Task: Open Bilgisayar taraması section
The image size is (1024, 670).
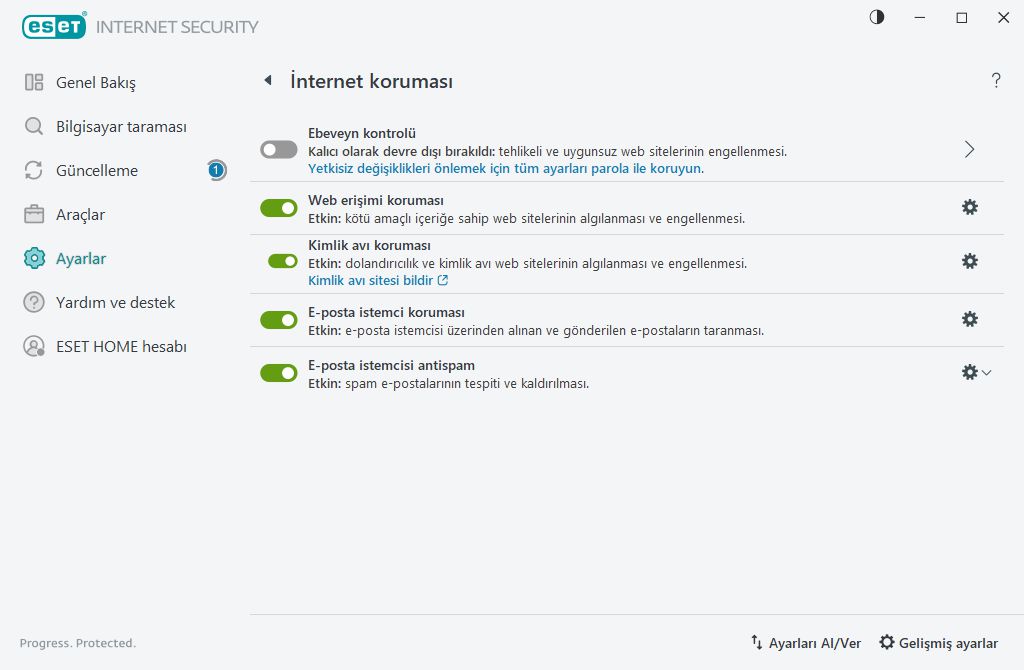Action: (x=120, y=127)
